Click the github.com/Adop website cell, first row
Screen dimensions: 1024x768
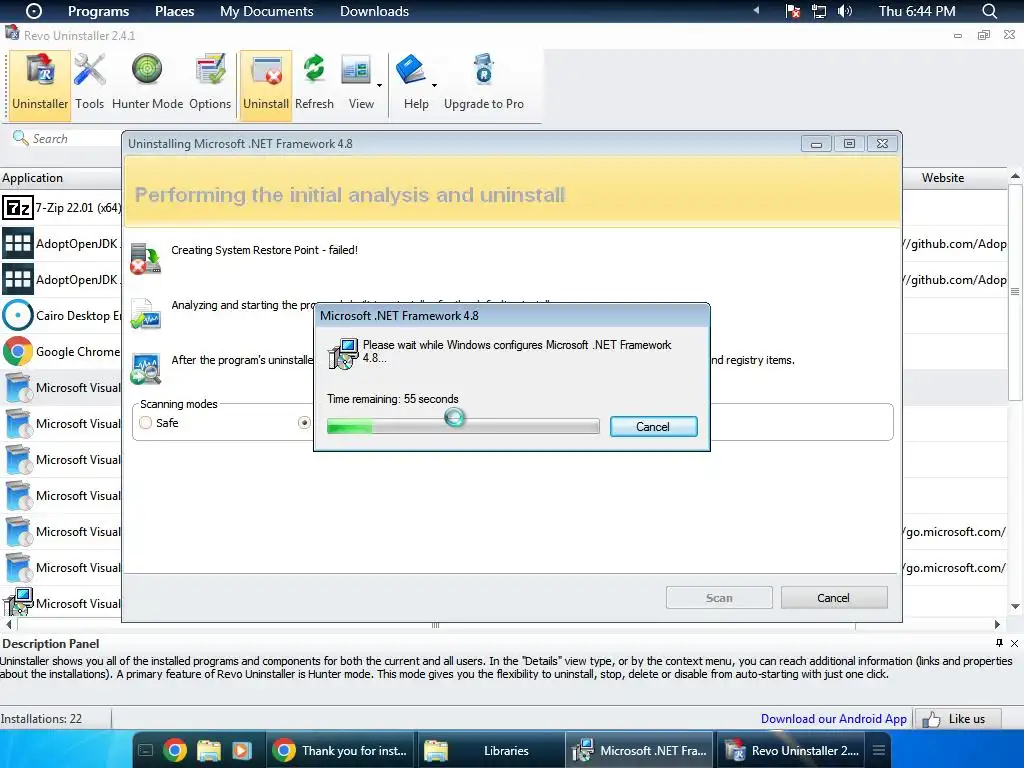(x=955, y=244)
